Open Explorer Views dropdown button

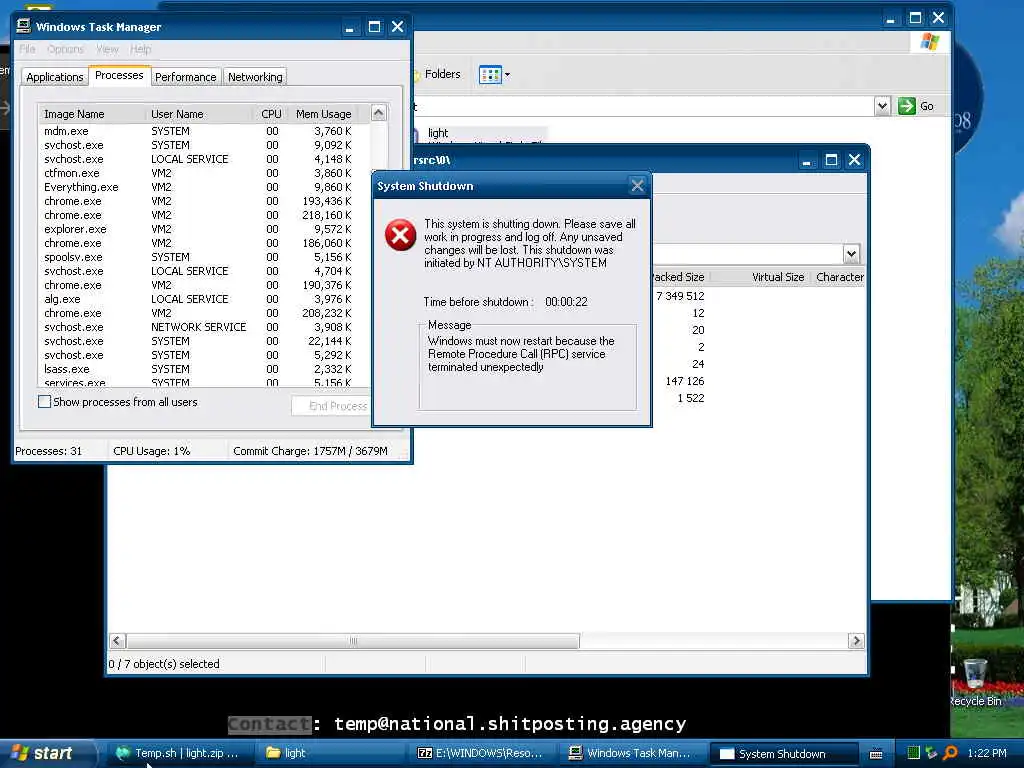tap(494, 74)
